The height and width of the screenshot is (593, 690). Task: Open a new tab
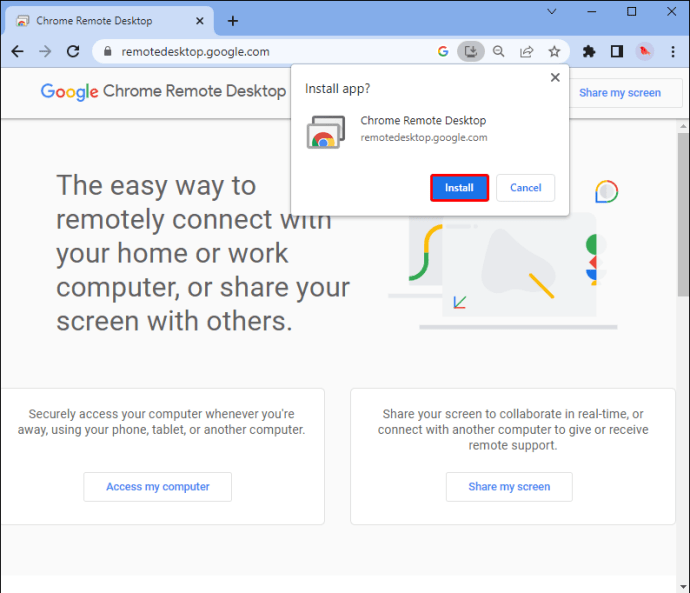[x=233, y=21]
